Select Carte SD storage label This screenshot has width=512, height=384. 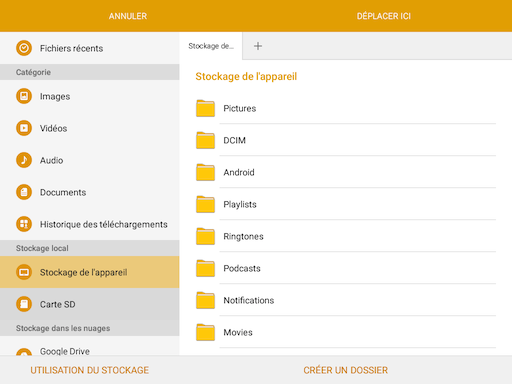tap(58, 304)
